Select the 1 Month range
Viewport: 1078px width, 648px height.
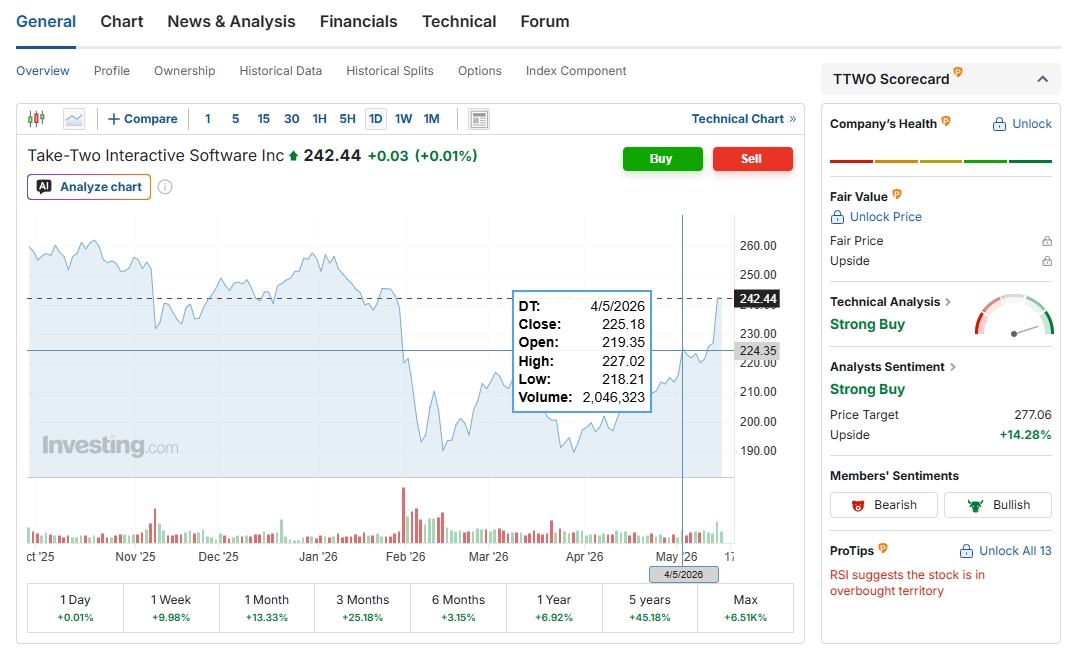pyautogui.click(x=267, y=608)
